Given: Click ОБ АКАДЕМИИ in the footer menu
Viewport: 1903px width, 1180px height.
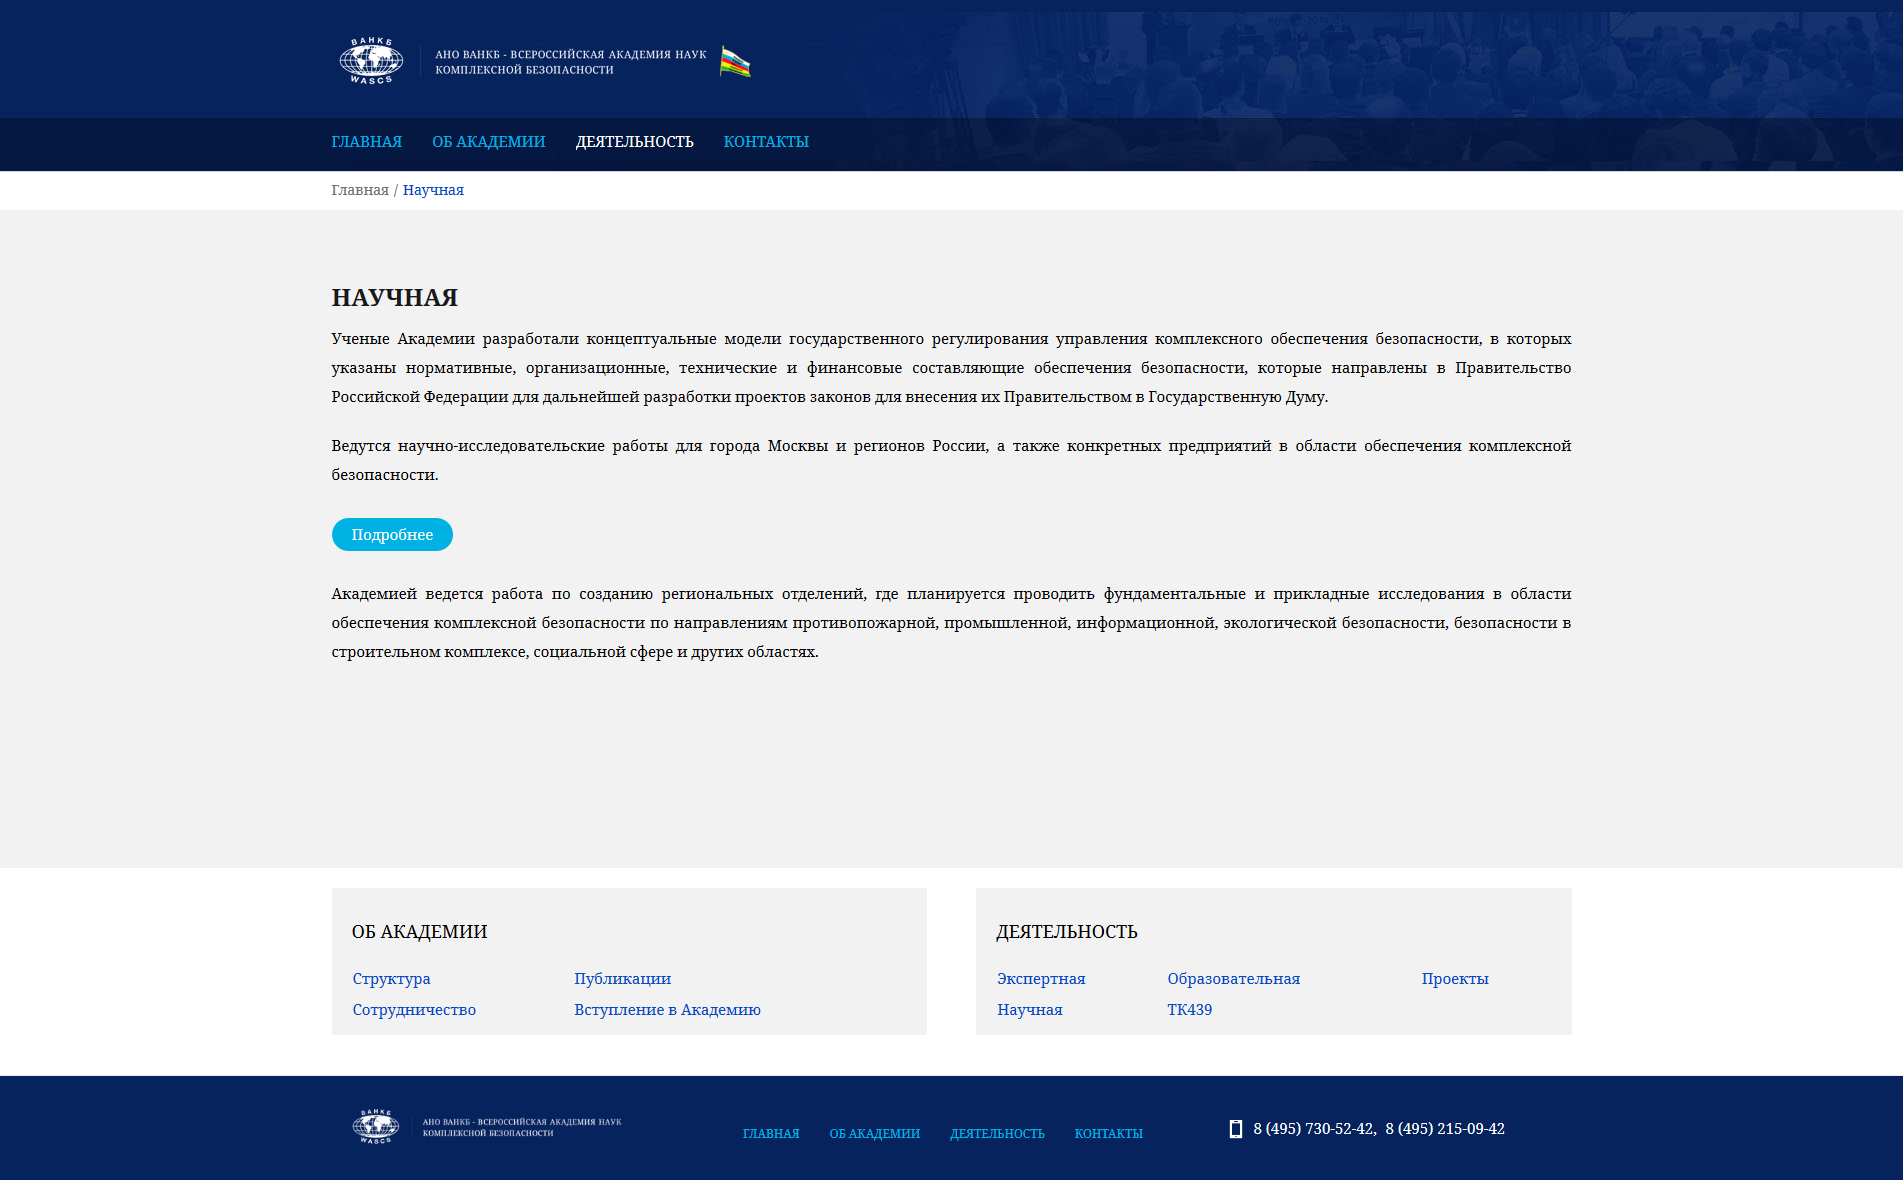Looking at the screenshot, I should pyautogui.click(x=874, y=1134).
